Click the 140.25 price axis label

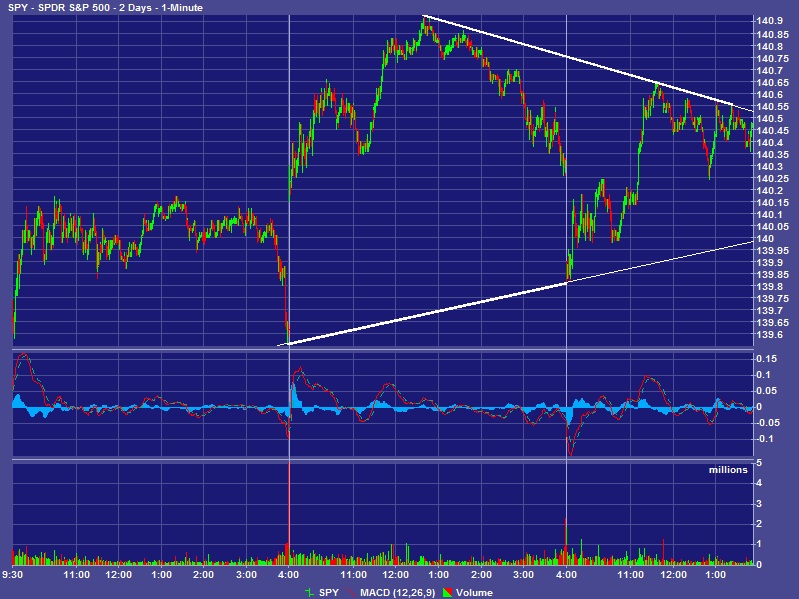(773, 179)
